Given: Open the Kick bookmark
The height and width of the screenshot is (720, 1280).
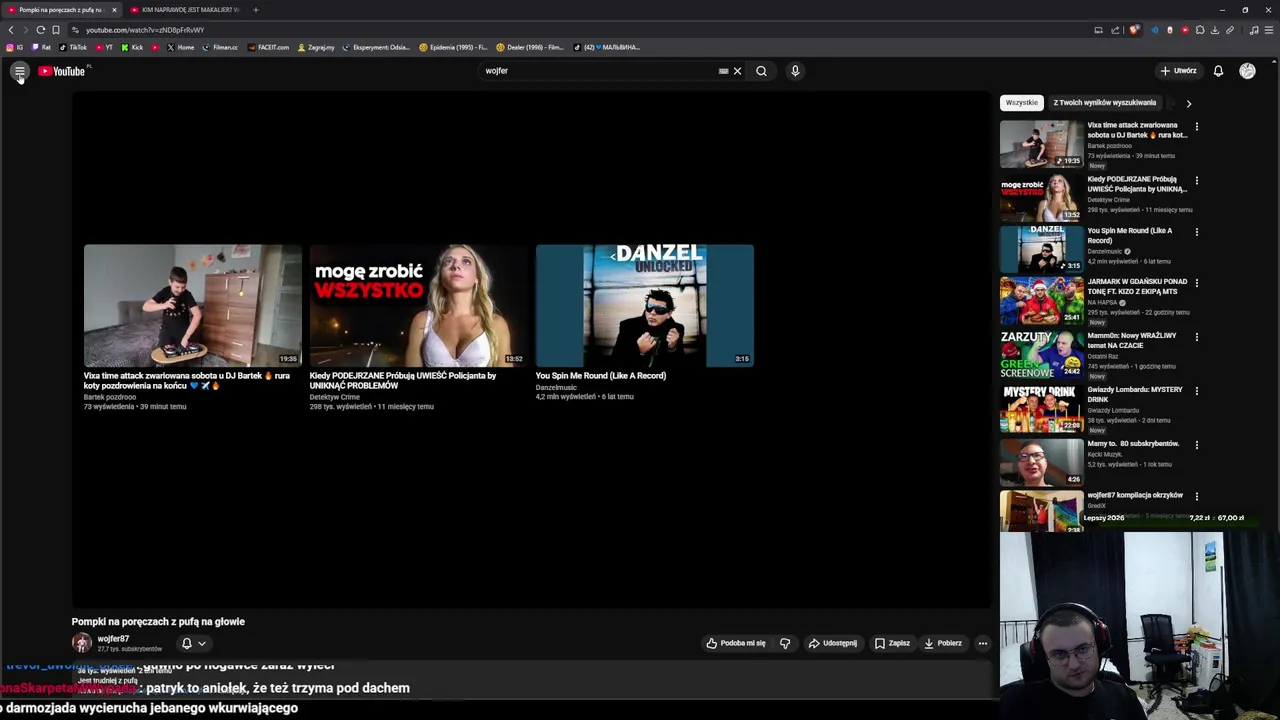Looking at the screenshot, I should [x=133, y=47].
